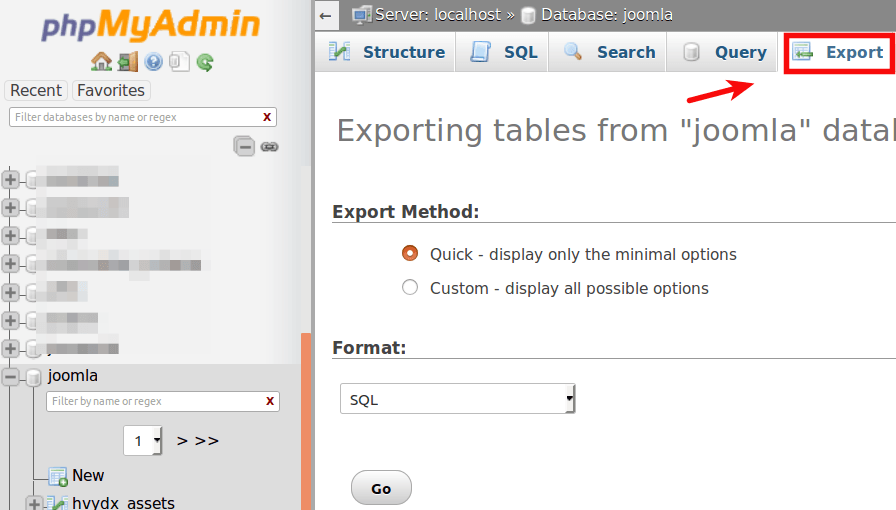Select Quick export method radio button
896x510 pixels.
coord(410,253)
